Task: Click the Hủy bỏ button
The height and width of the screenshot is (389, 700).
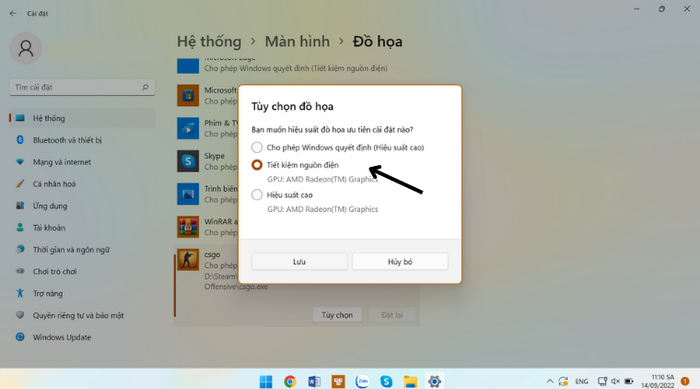Action: pyautogui.click(x=400, y=262)
